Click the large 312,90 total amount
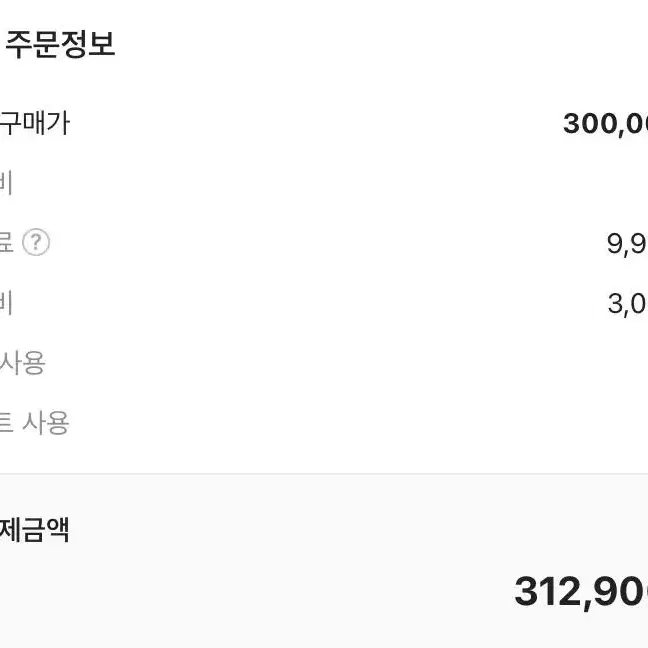The height and width of the screenshot is (648, 648). coord(581,592)
